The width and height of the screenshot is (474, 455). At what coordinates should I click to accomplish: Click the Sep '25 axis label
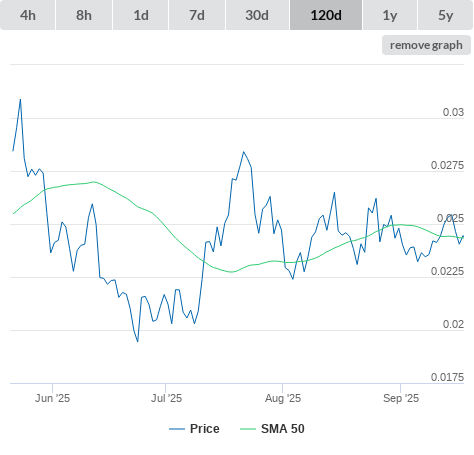[401, 398]
